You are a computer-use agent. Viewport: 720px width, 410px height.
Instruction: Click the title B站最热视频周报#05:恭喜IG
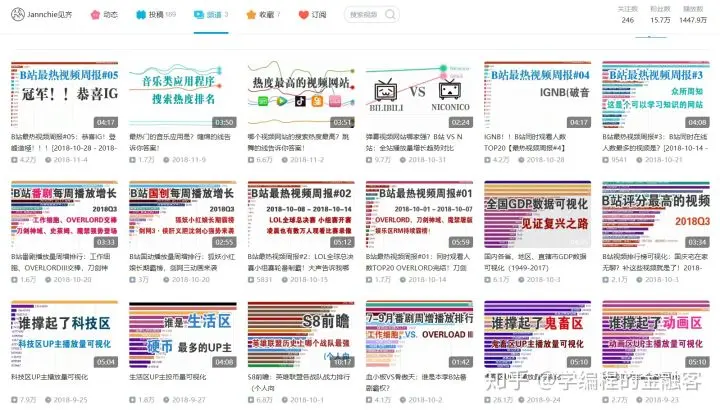[64, 142]
